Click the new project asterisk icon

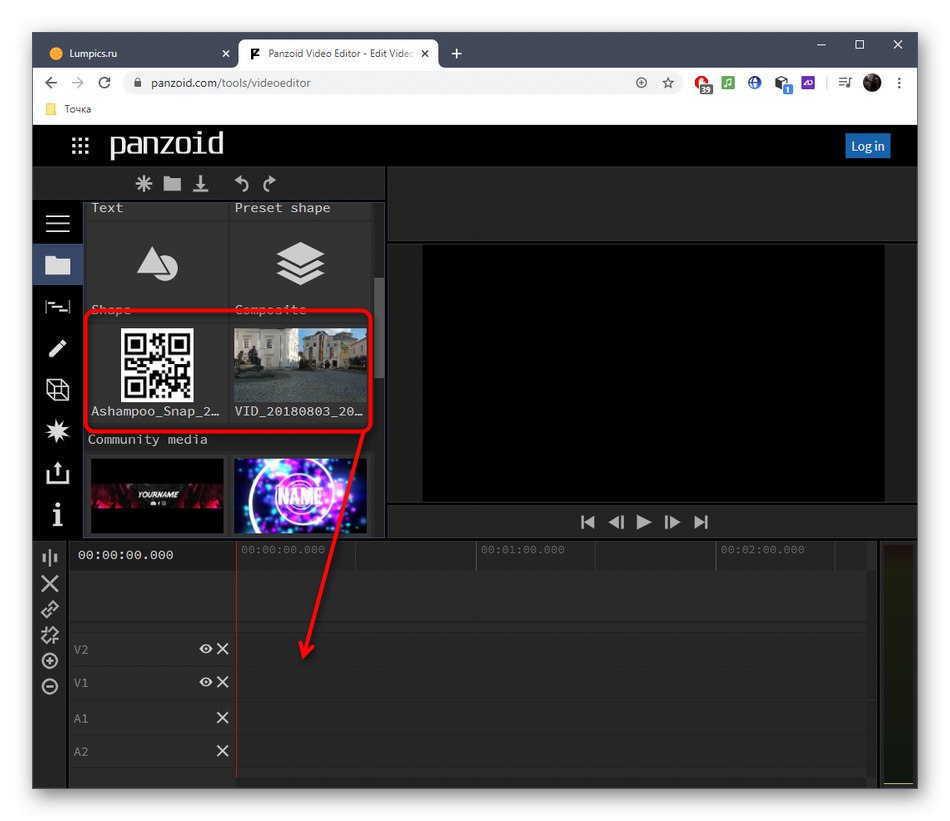pyautogui.click(x=144, y=184)
